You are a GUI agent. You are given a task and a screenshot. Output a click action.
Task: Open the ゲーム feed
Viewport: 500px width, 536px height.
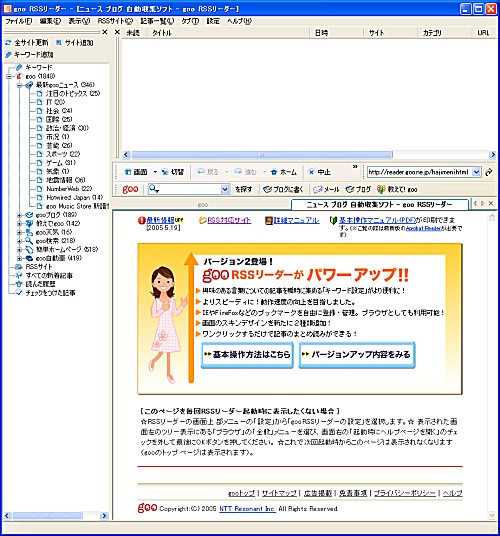point(61,163)
